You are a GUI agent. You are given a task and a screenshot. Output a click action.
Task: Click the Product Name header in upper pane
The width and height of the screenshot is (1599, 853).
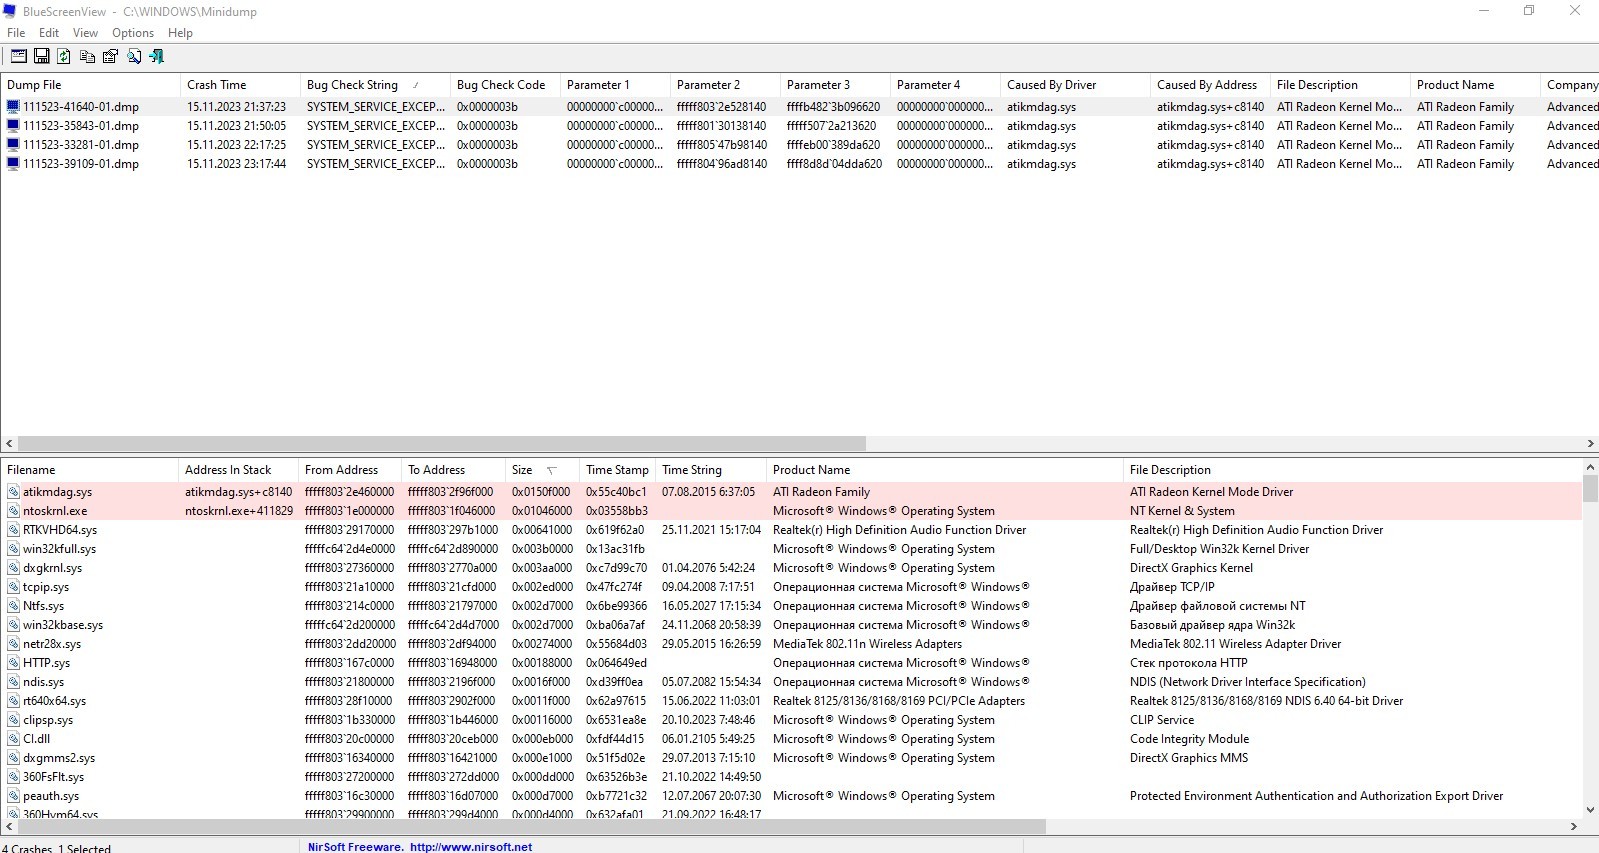tap(1475, 85)
